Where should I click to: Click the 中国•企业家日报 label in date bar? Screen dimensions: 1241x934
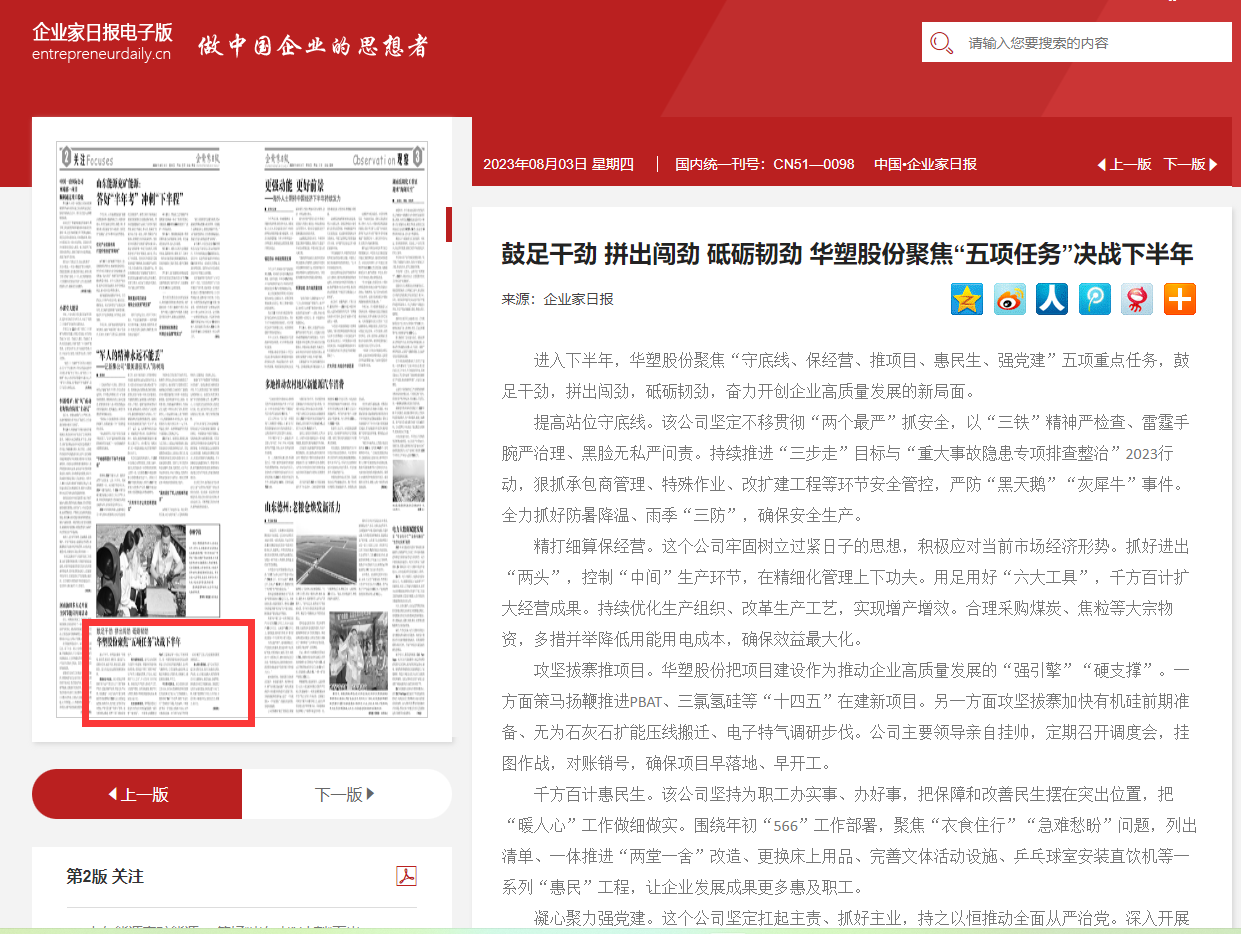(925, 164)
